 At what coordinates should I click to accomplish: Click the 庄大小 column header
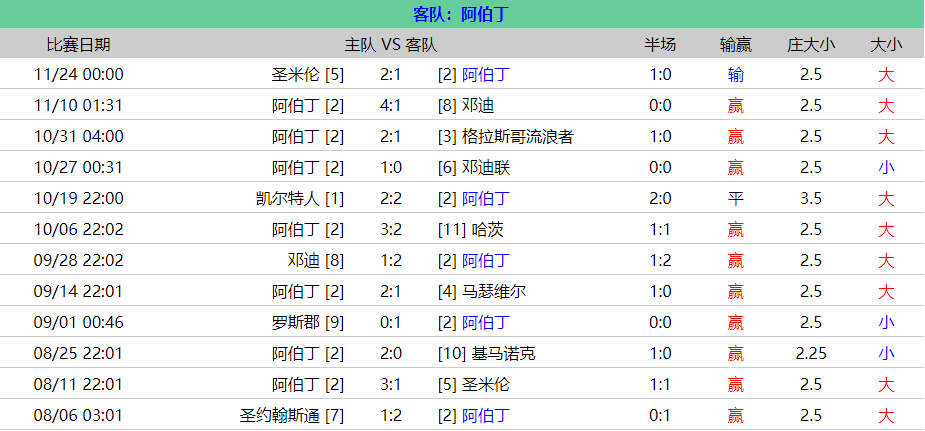click(811, 44)
